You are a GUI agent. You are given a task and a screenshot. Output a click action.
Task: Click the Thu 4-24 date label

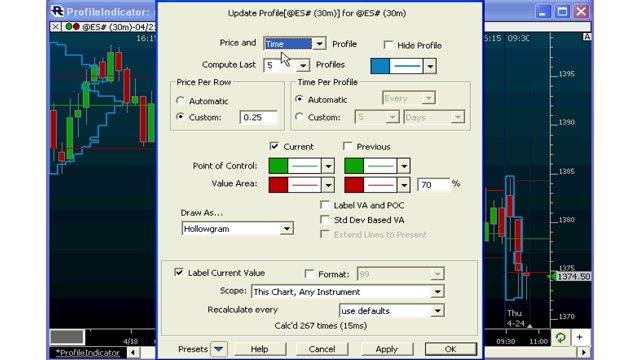click(x=515, y=318)
